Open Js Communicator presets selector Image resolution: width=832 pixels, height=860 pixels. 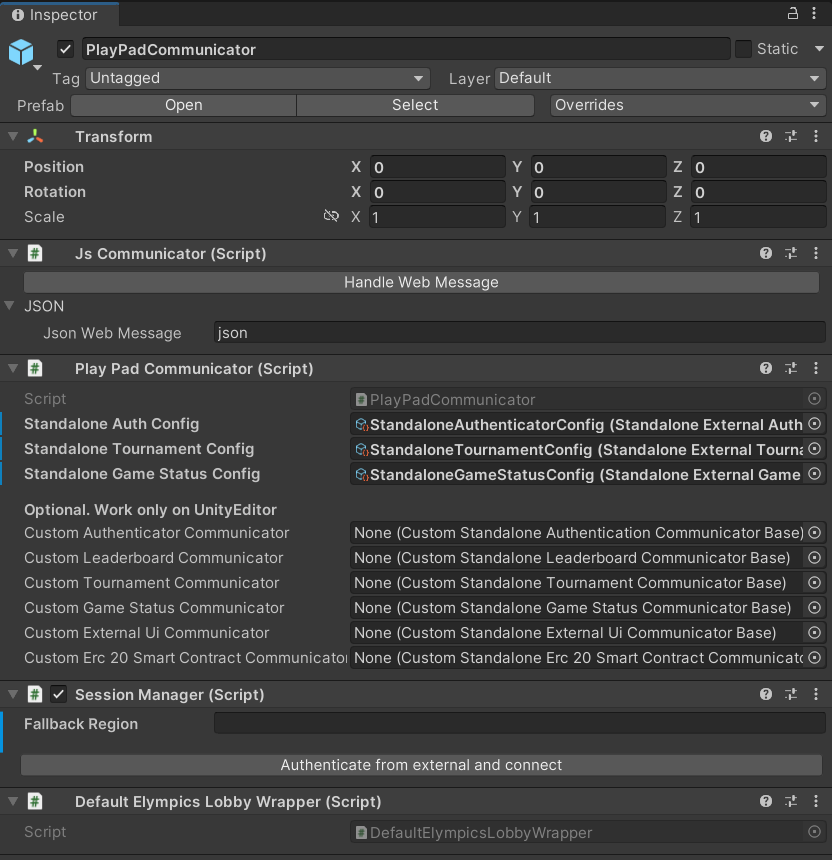click(791, 253)
